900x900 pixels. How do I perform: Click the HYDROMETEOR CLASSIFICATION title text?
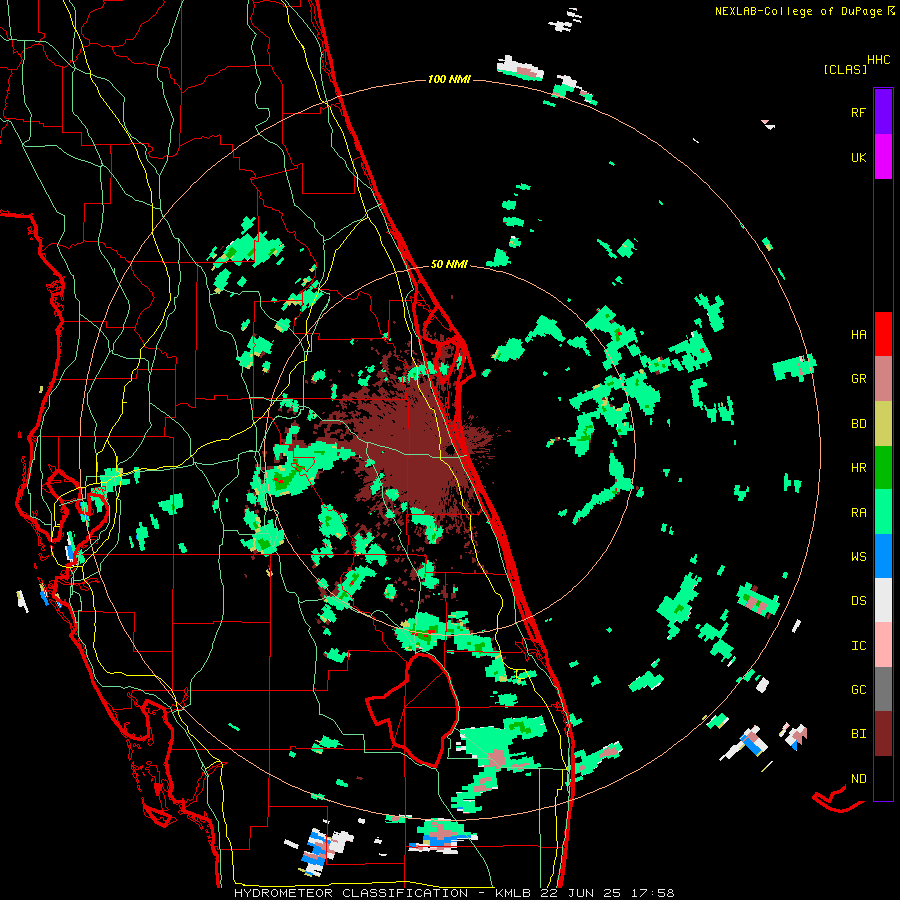tap(351, 893)
